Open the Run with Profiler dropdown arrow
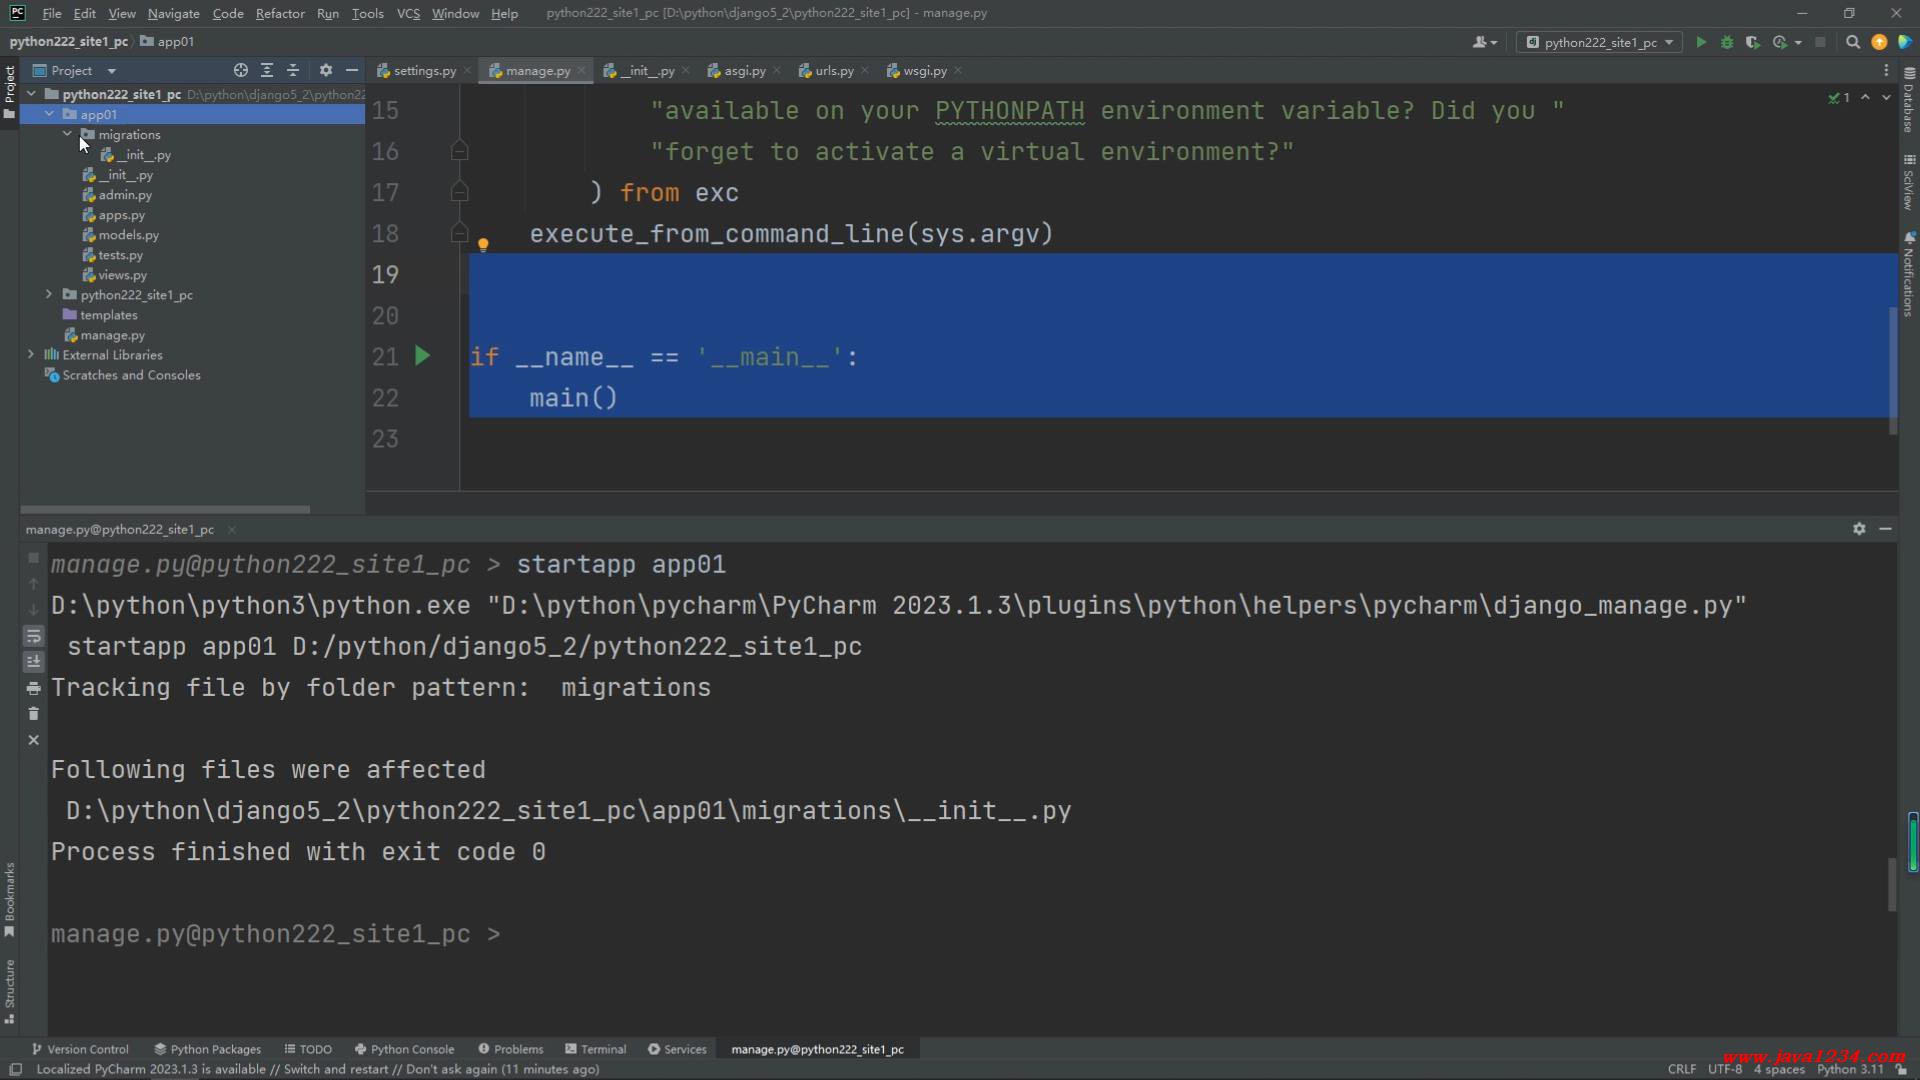The height and width of the screenshot is (1080, 1920). point(1798,42)
